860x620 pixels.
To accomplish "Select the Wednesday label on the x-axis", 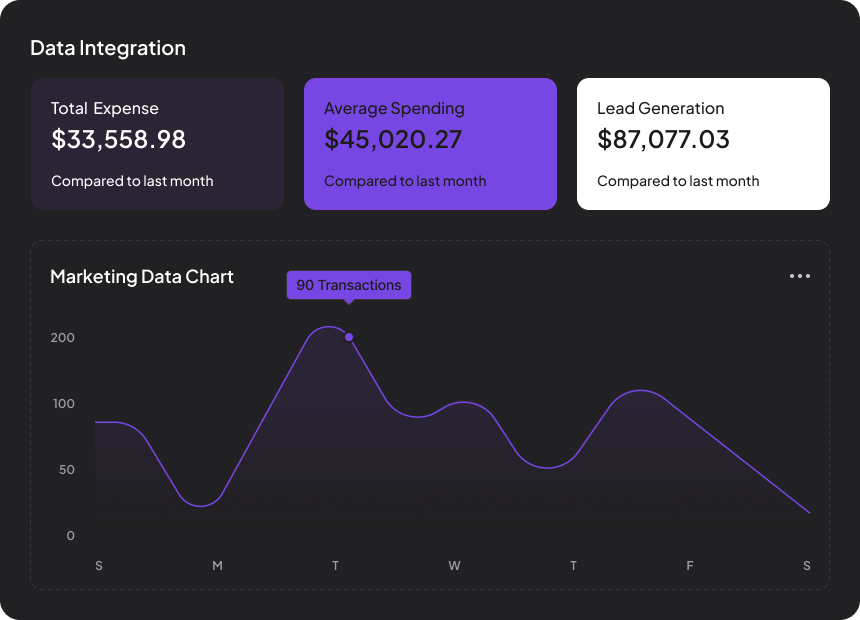I will pos(454,566).
